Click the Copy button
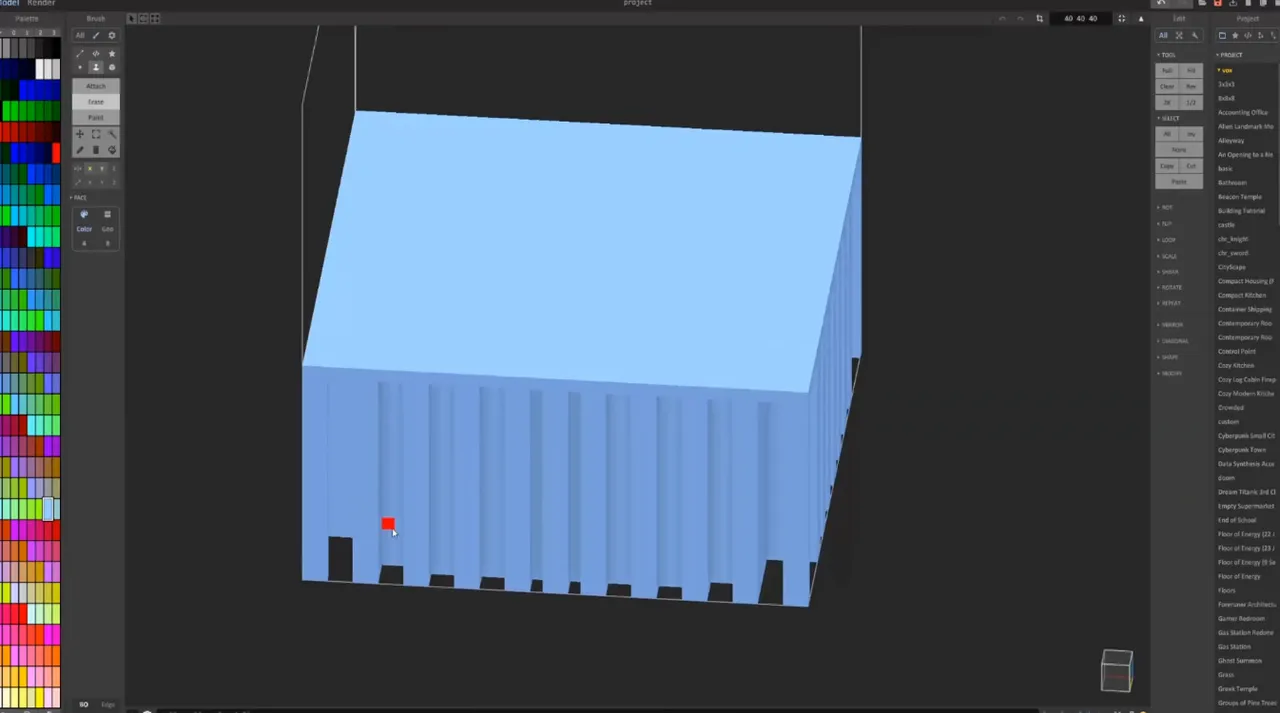 (x=1167, y=166)
